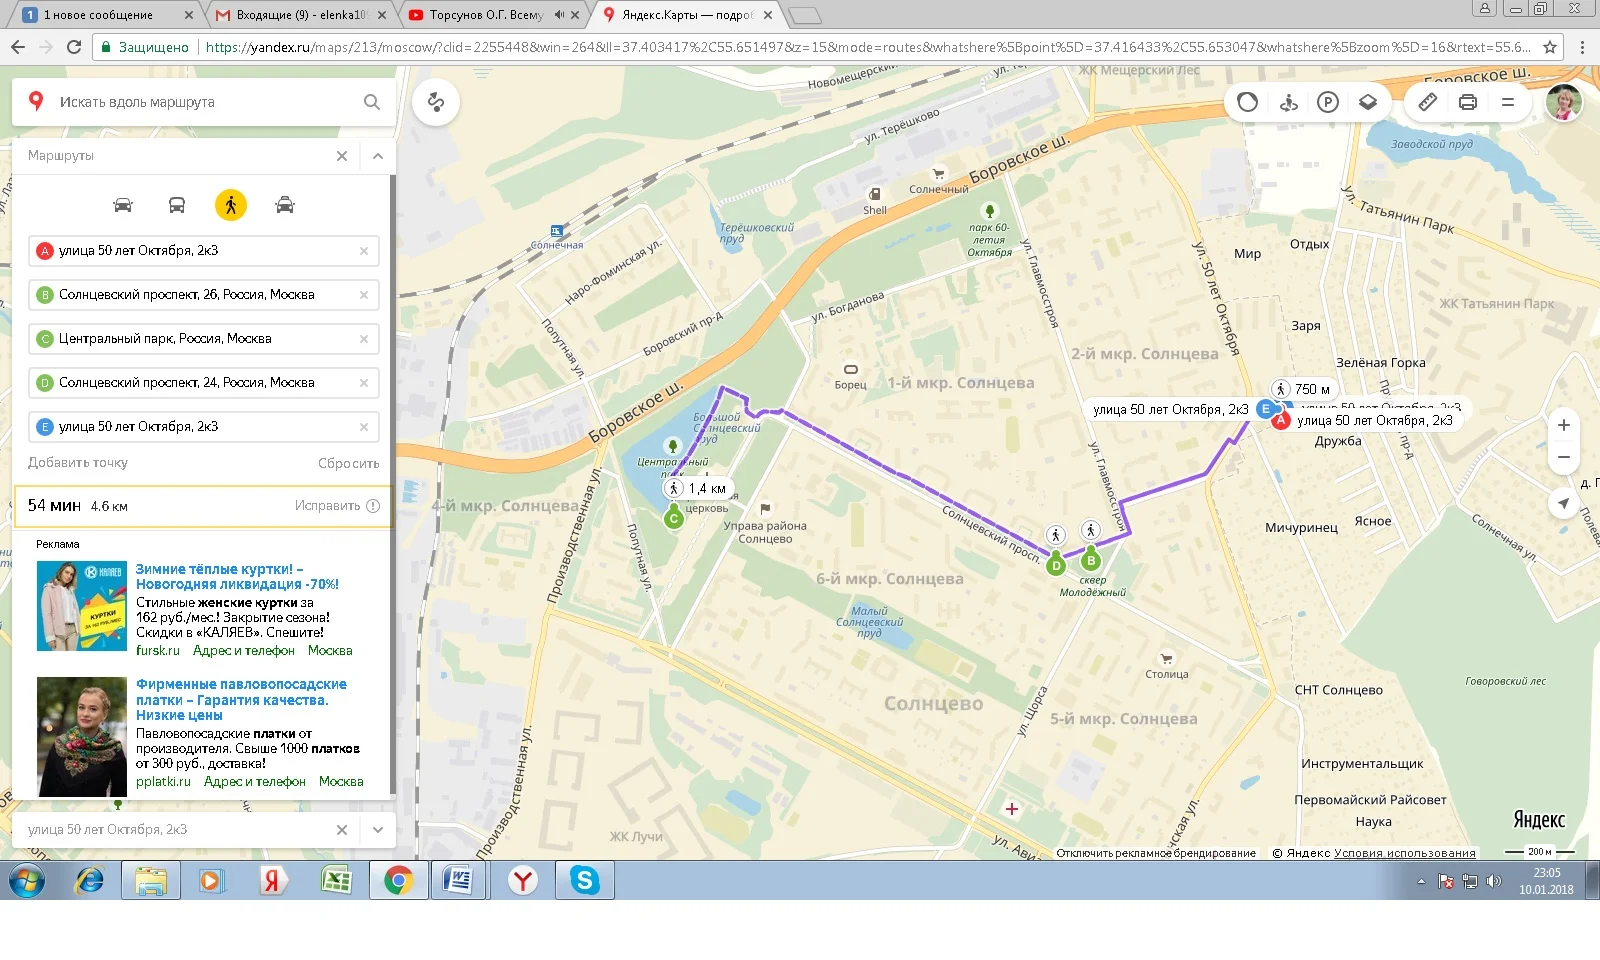
Task: Expand the bottom улица 50 лет Октября card
Action: coord(377,830)
